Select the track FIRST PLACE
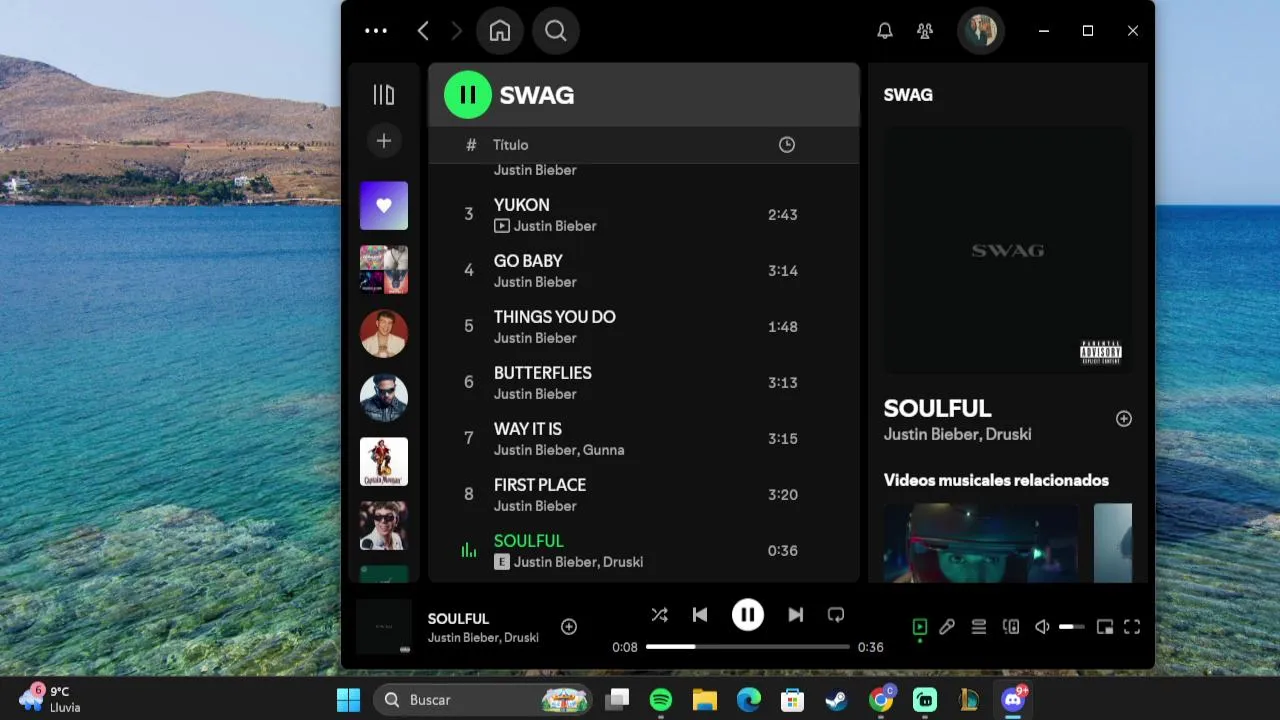 pos(644,495)
